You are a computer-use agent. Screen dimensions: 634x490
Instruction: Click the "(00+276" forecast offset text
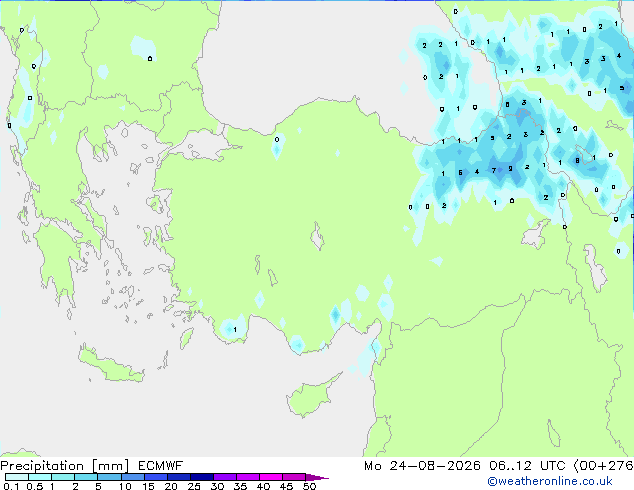point(604,466)
